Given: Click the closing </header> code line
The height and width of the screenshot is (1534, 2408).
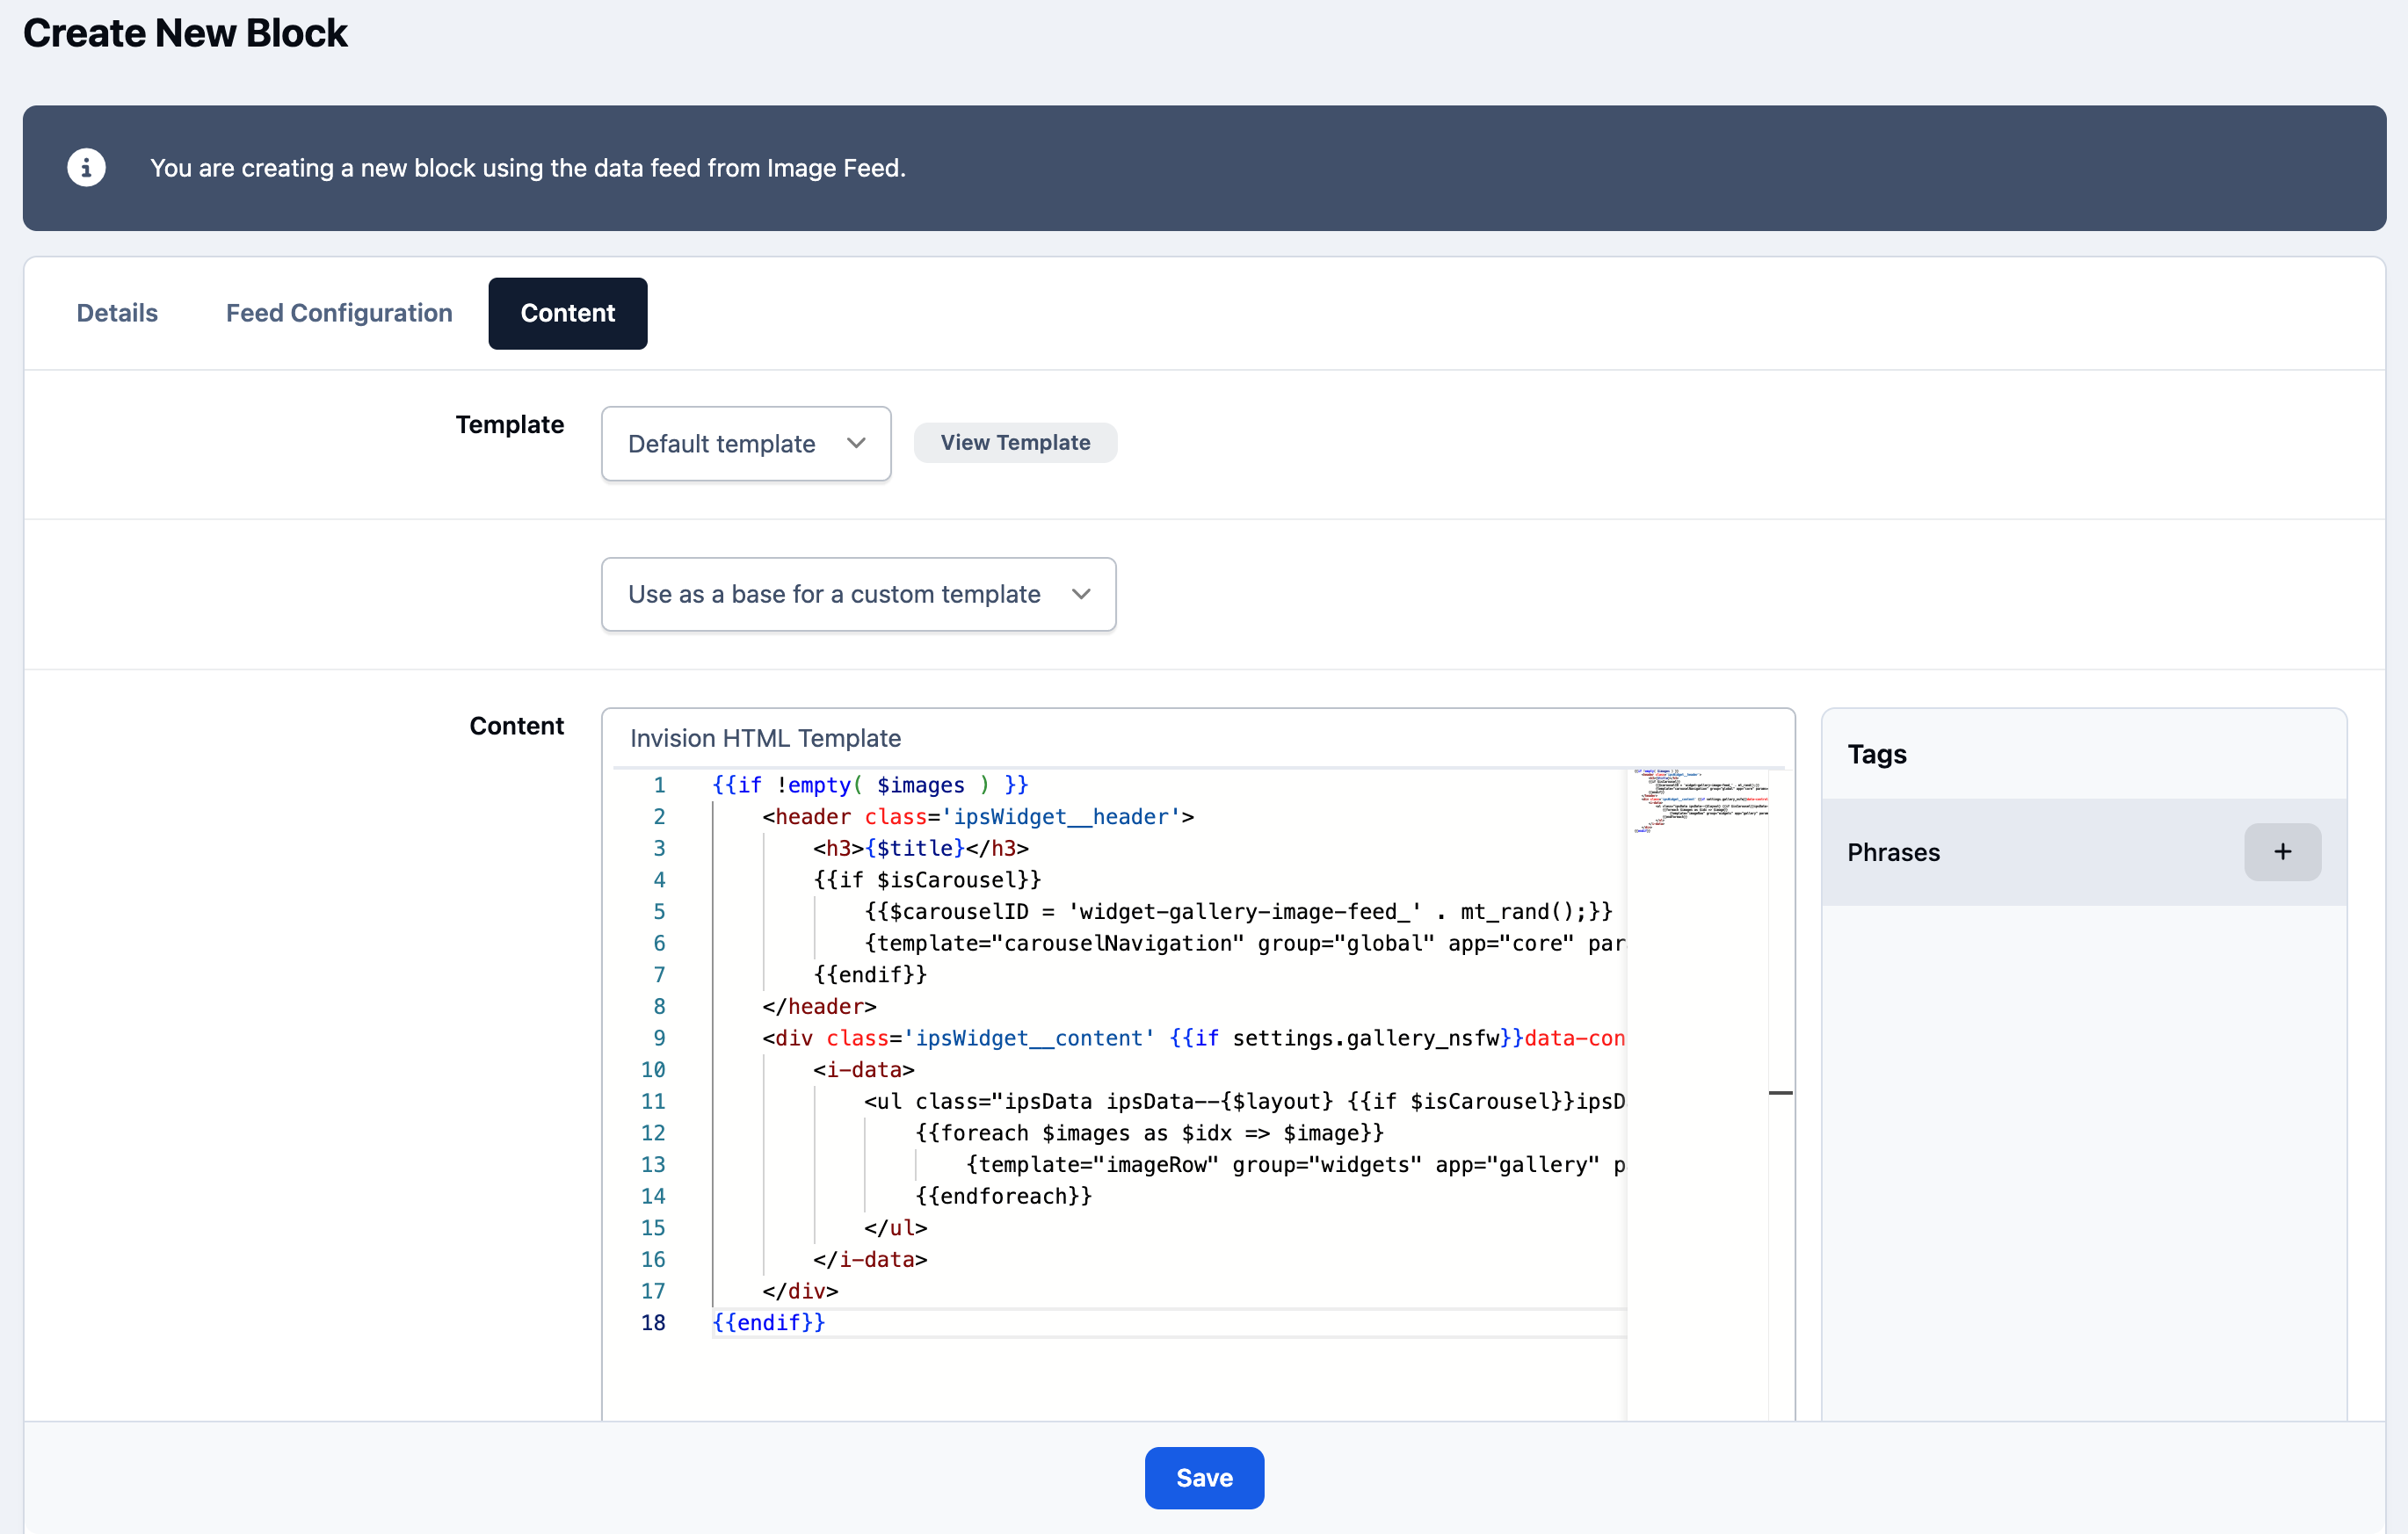Looking at the screenshot, I should (819, 1006).
